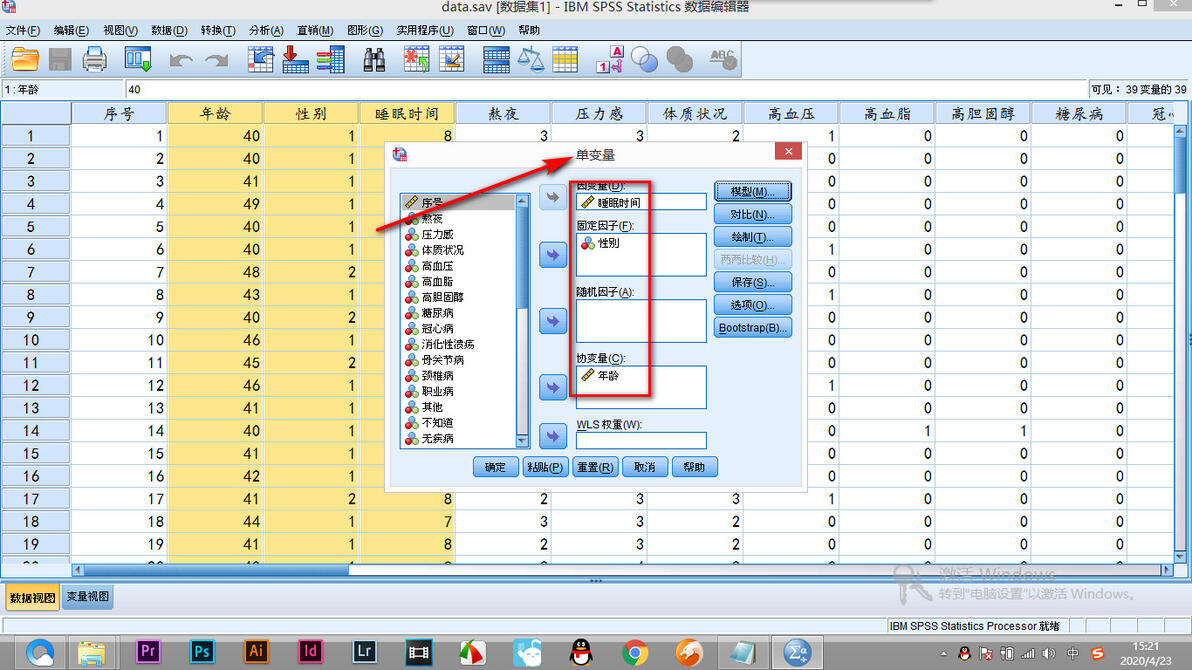Move variable to fixed factors arrow
Screen dimensions: 1192x670
click(553, 255)
